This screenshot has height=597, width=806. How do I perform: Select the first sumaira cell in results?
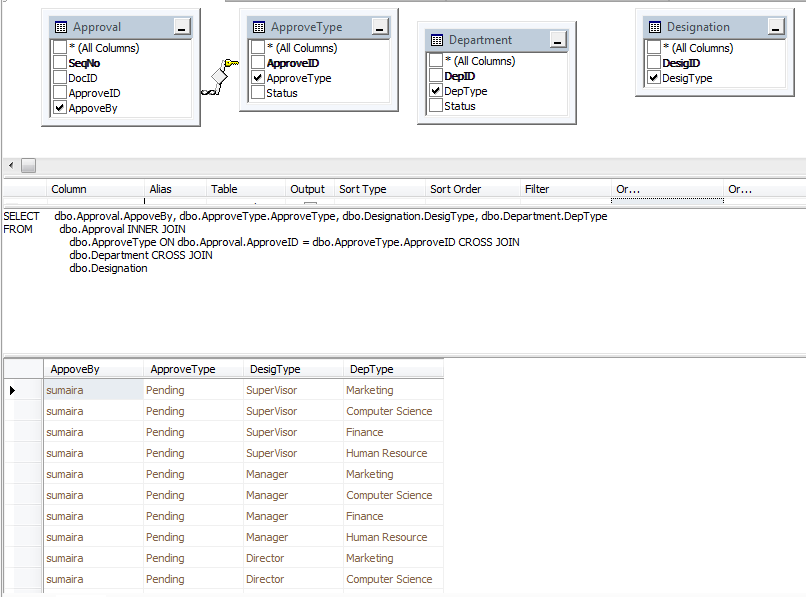[93, 390]
